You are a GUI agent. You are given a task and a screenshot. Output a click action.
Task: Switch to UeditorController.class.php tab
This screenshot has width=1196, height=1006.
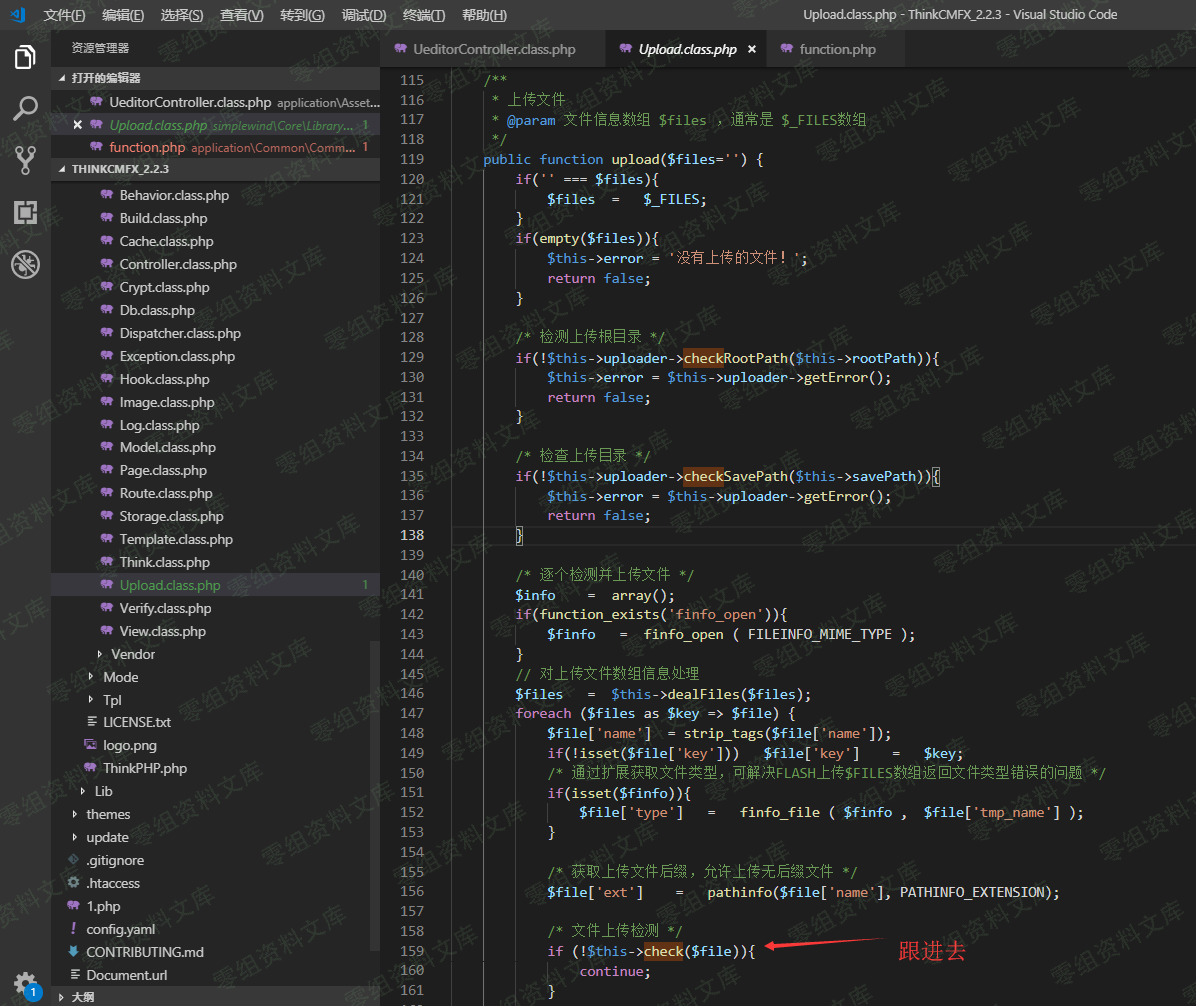click(493, 49)
